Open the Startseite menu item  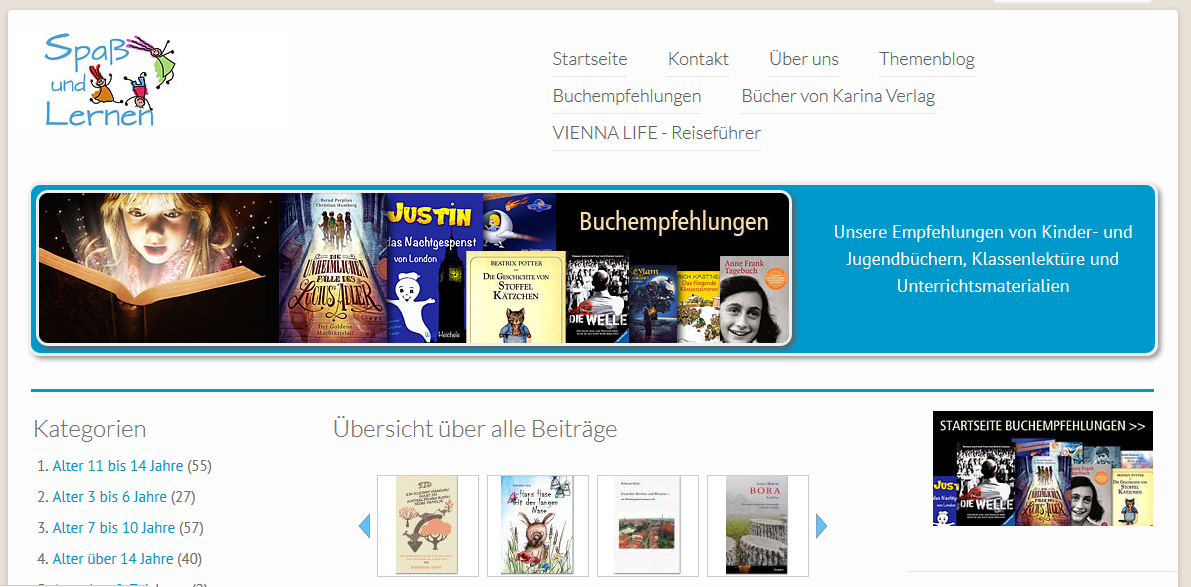coord(590,59)
